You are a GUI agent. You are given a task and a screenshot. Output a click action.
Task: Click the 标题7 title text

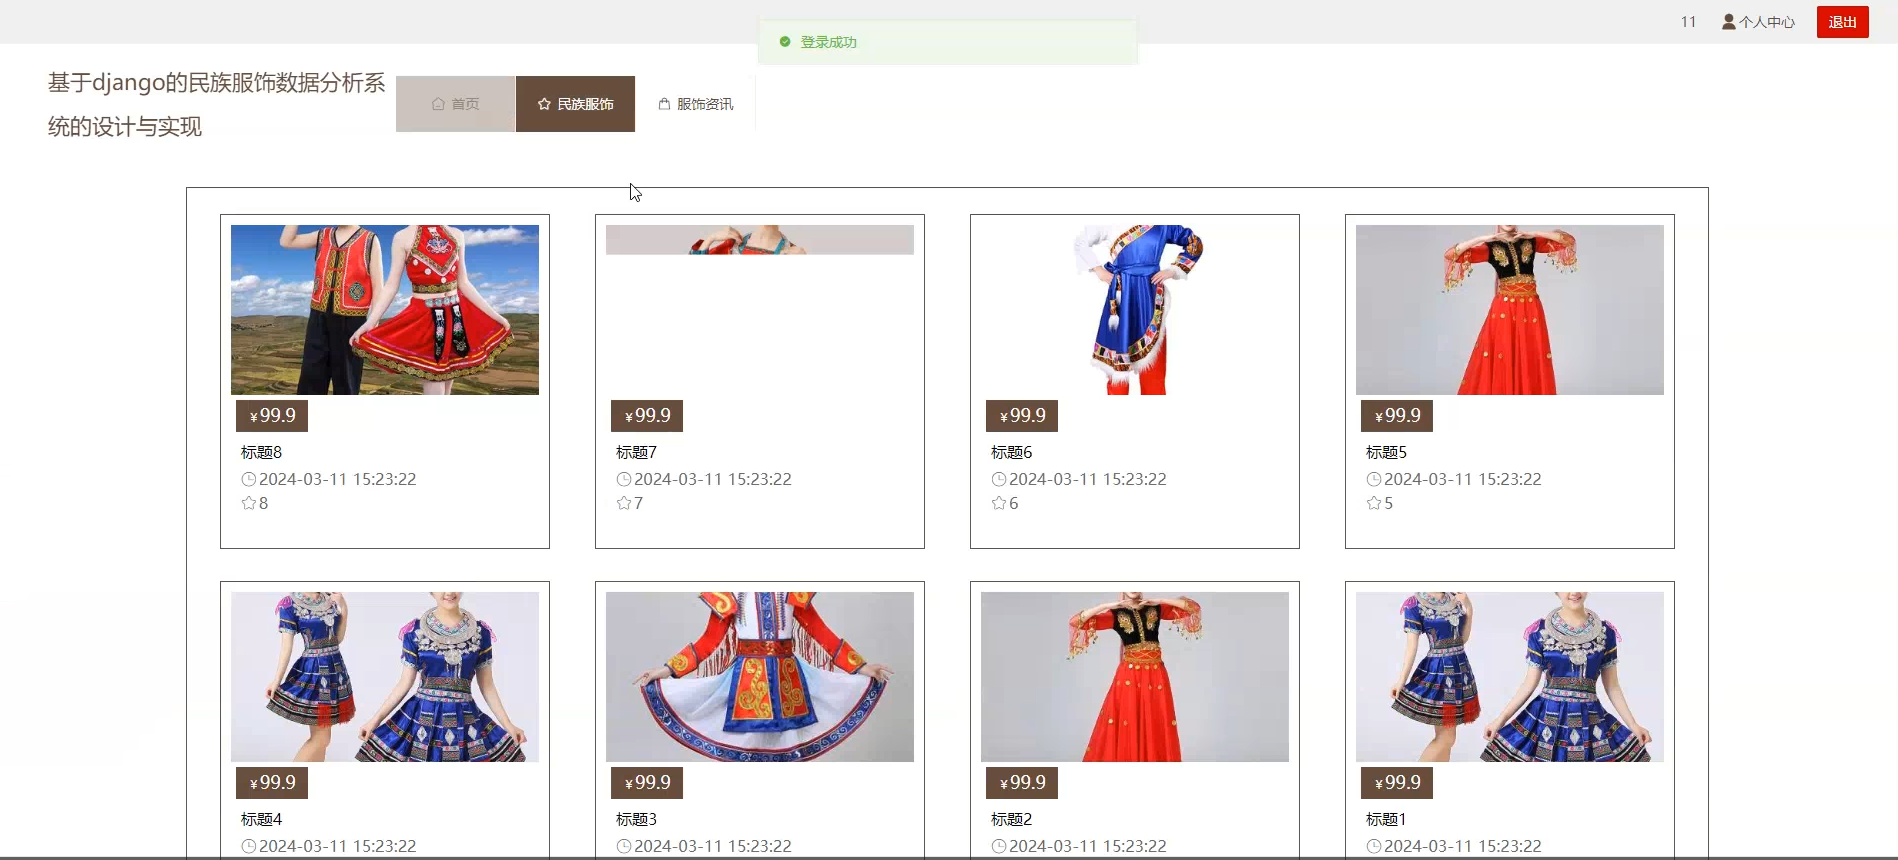636,453
